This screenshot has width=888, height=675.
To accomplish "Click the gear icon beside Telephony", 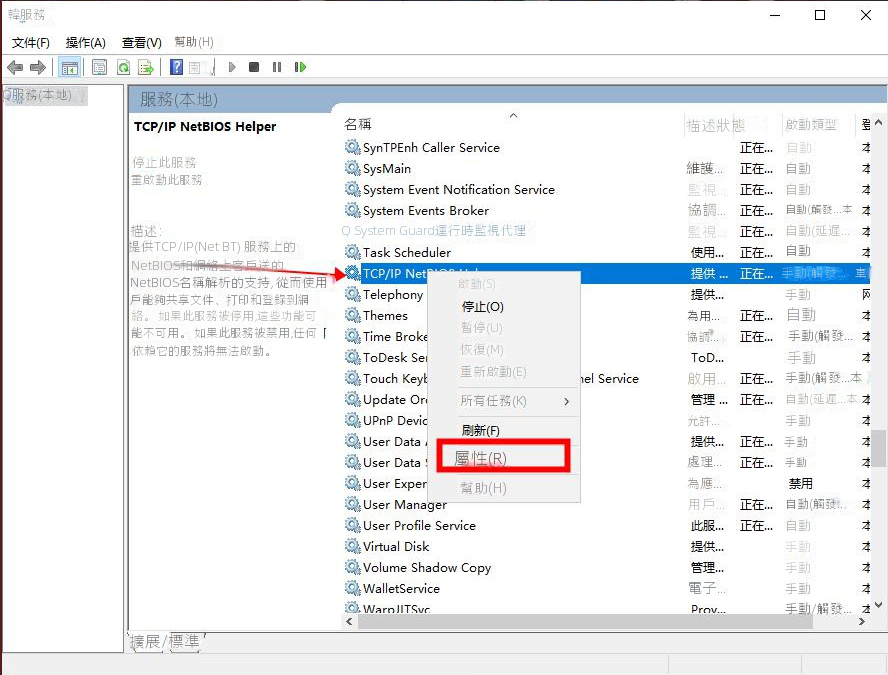I will click(352, 294).
